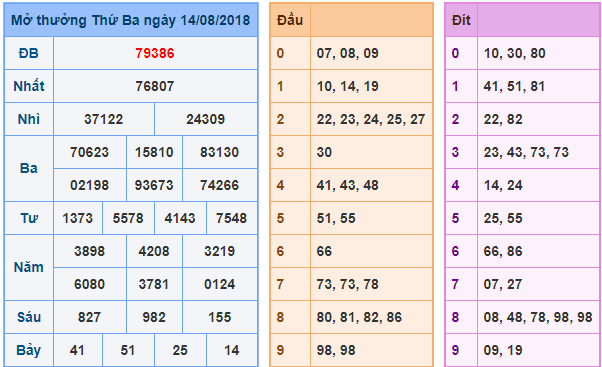Select Ba prize number 02198
This screenshot has width=602, height=367.
(x=89, y=185)
